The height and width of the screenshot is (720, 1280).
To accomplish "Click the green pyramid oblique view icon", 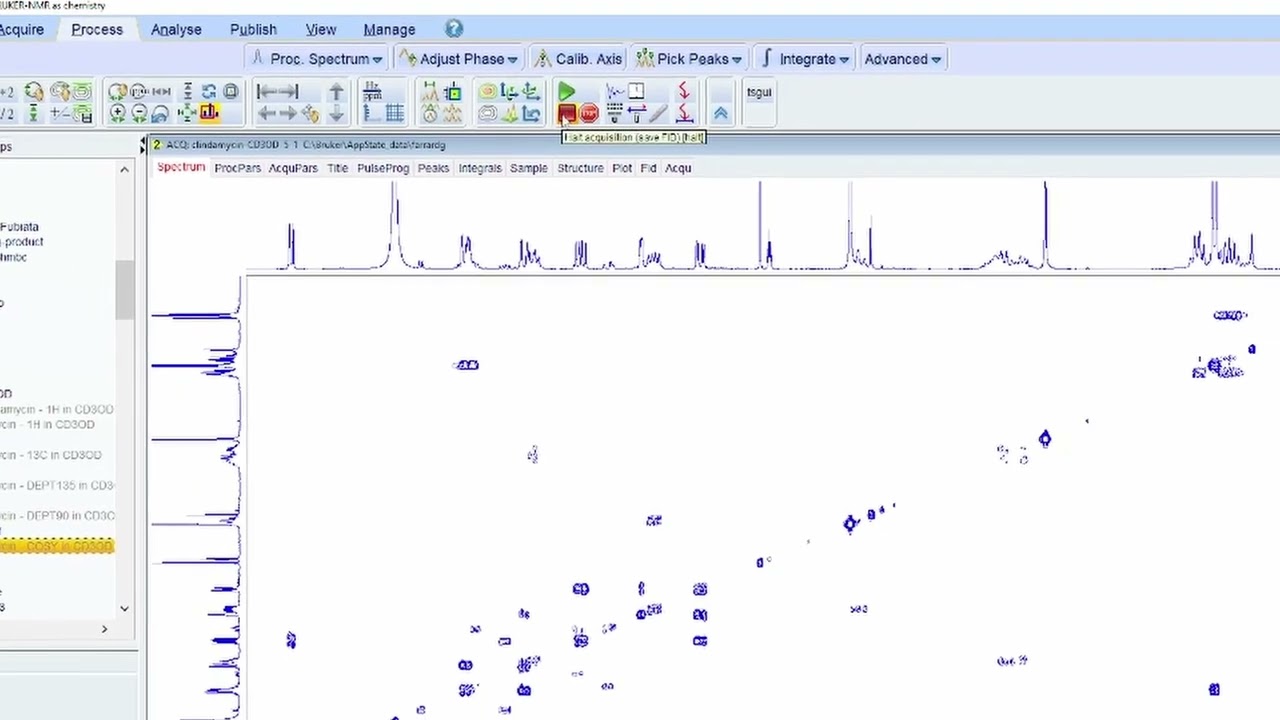I will point(509,113).
